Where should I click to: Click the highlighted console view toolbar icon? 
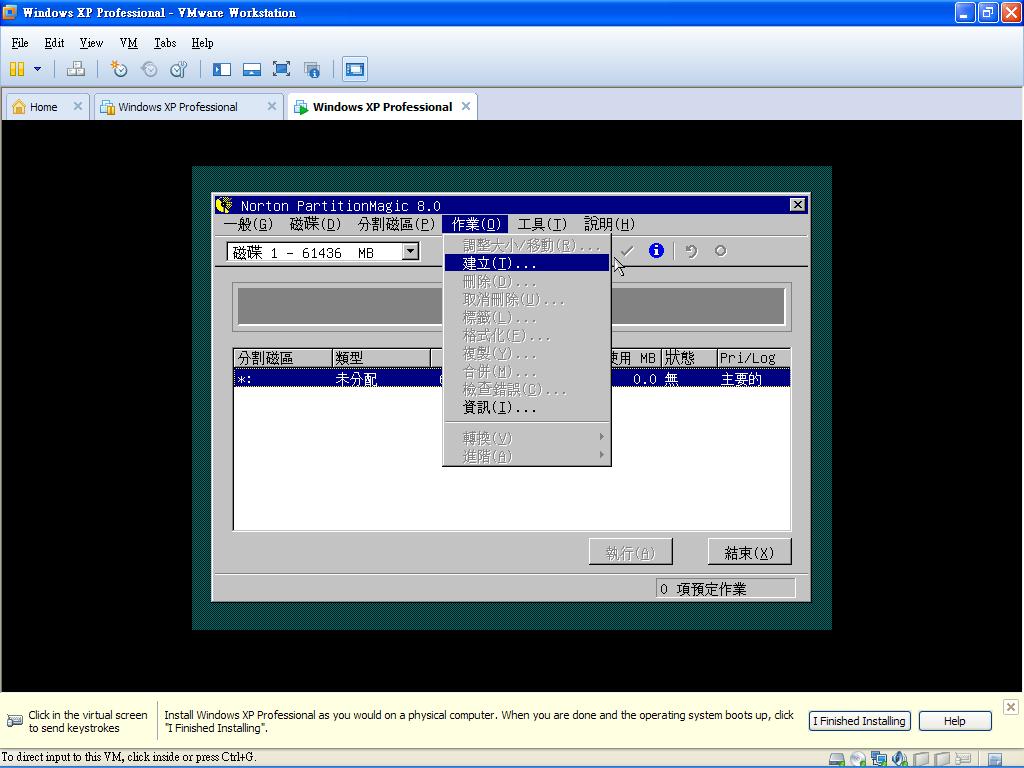[355, 69]
